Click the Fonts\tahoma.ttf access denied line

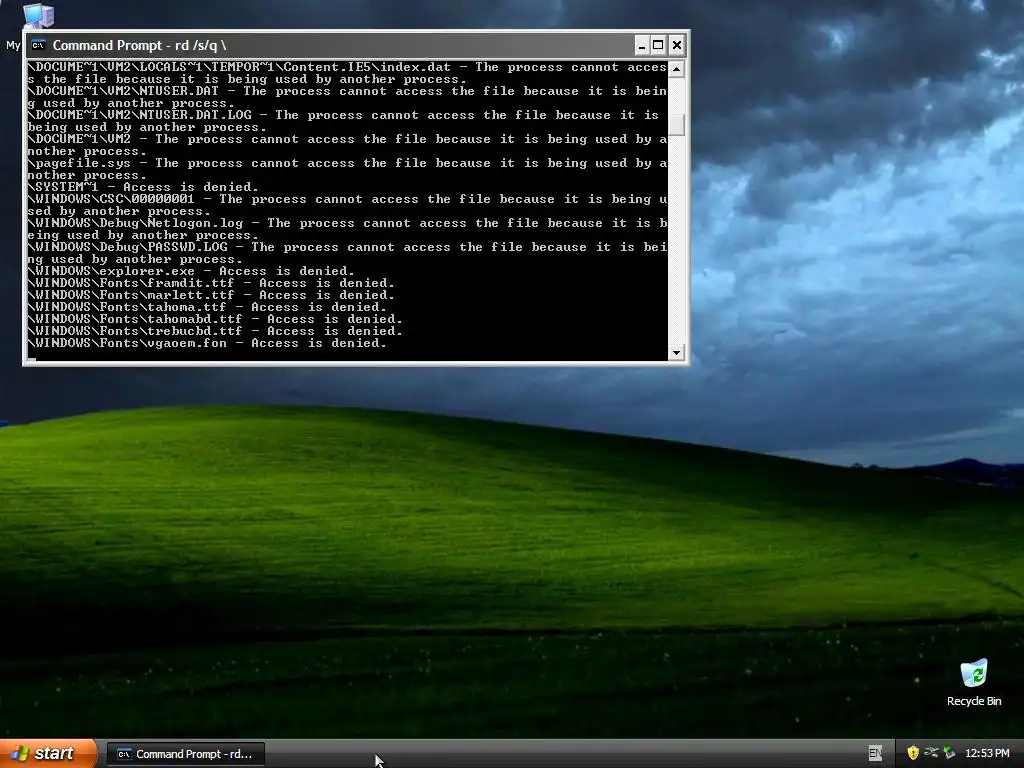click(x=207, y=307)
